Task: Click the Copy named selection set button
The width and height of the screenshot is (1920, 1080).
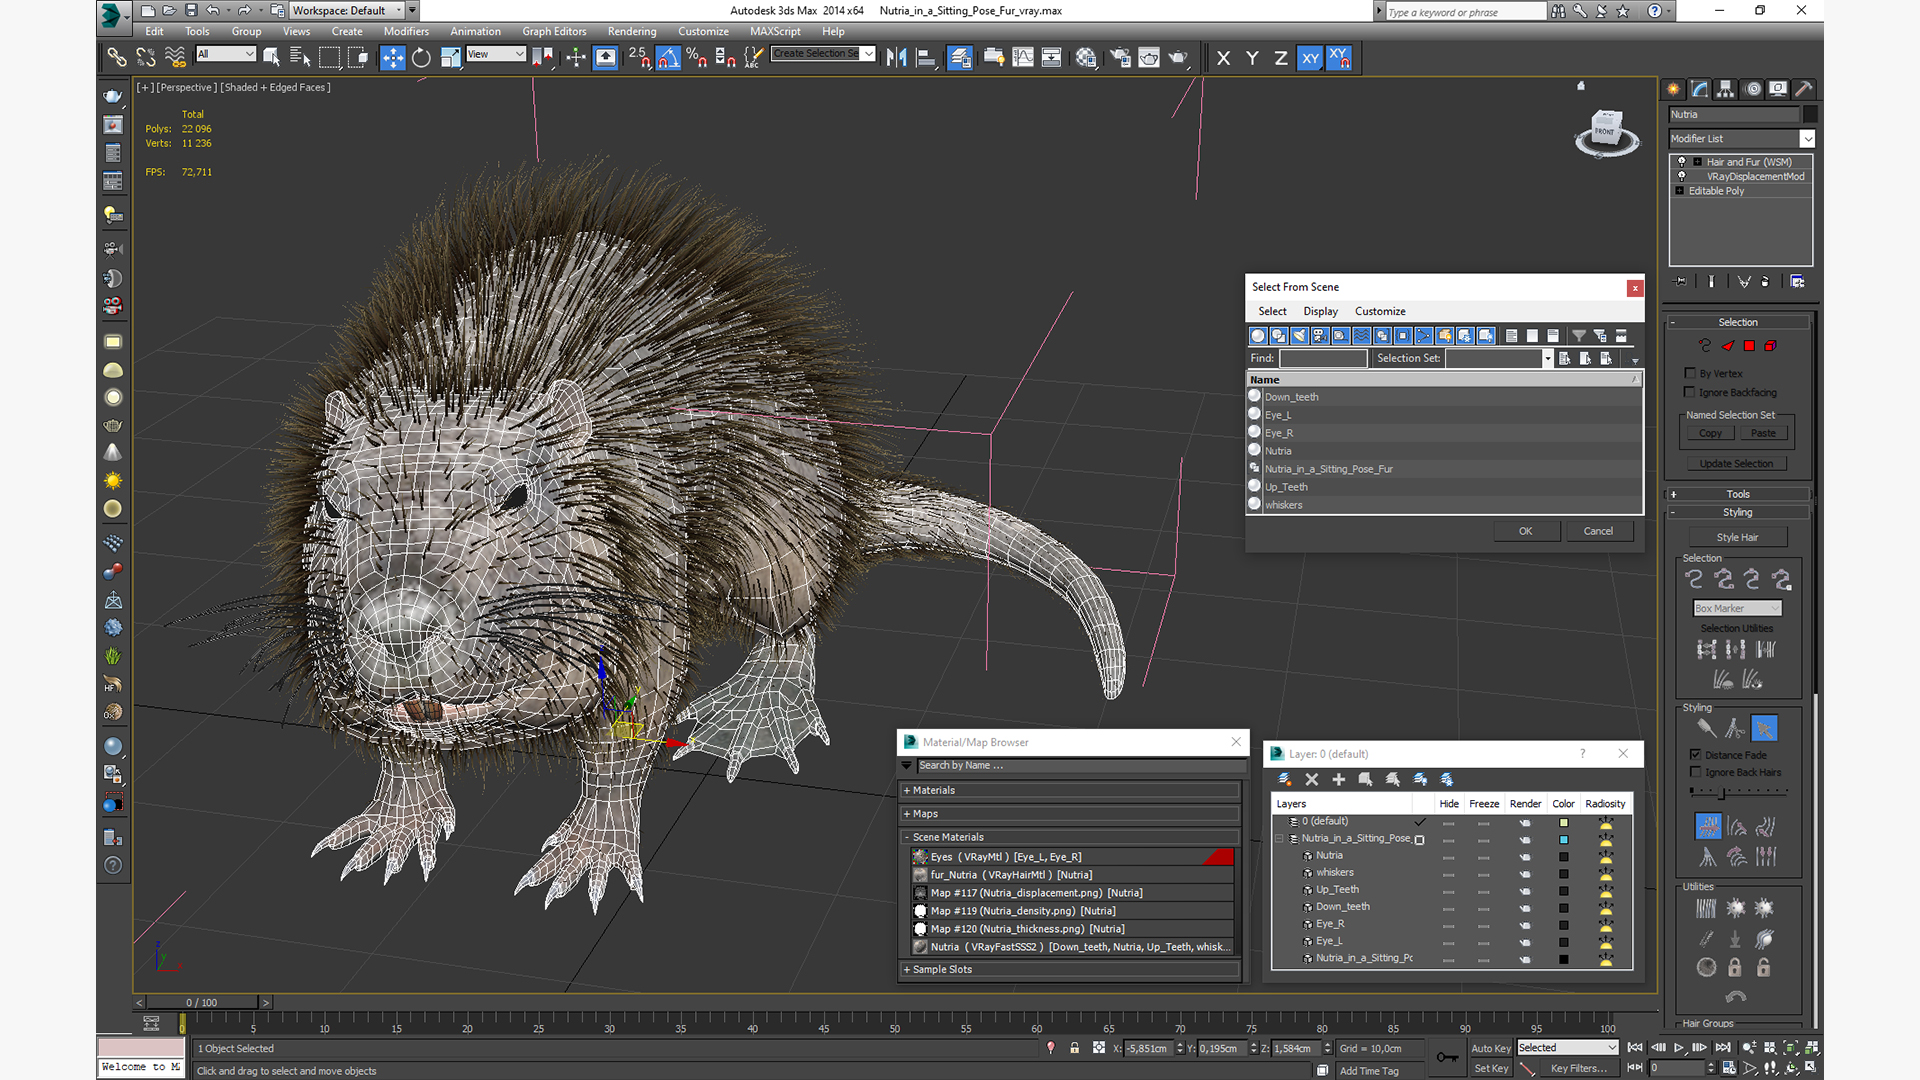Action: 1710,433
